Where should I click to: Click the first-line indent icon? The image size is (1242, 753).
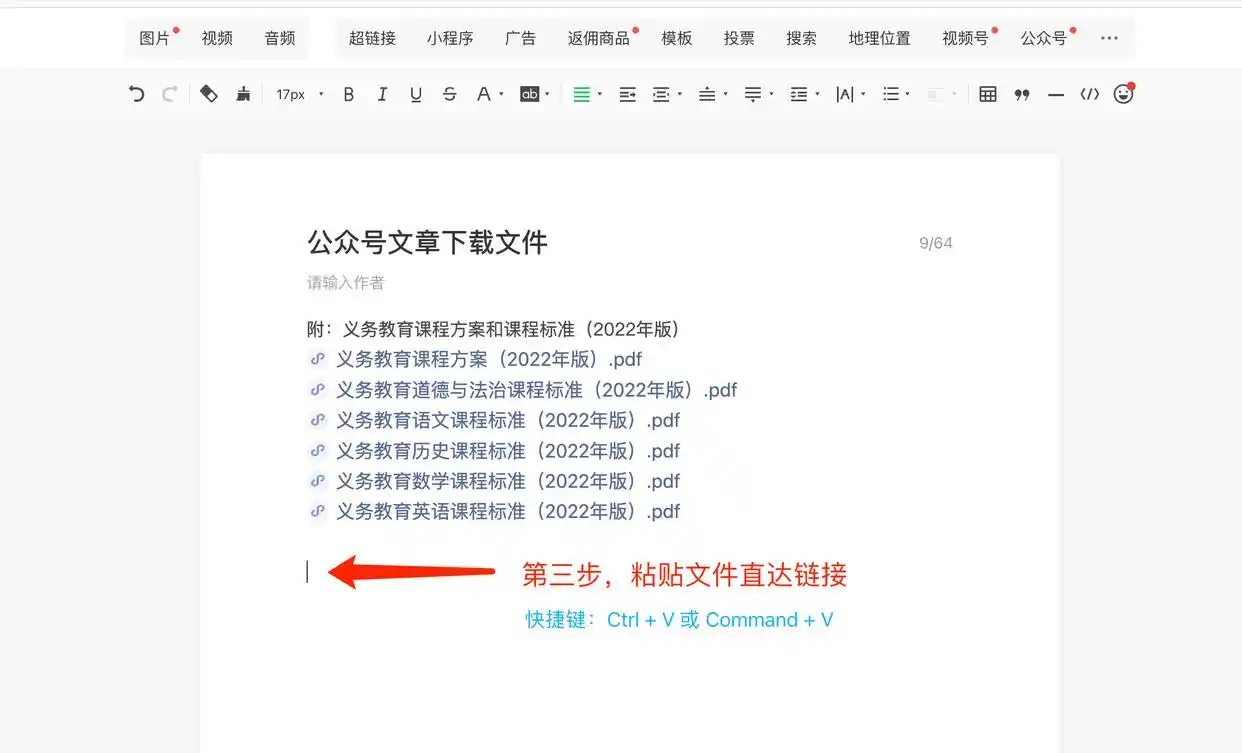(x=628, y=94)
